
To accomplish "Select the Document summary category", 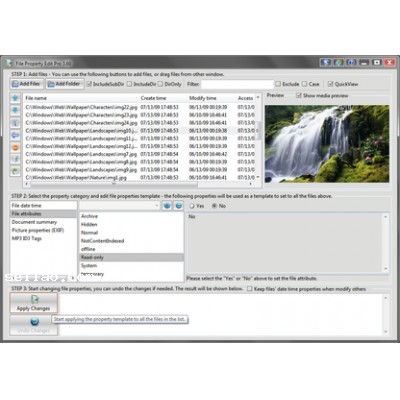I will tap(43, 222).
